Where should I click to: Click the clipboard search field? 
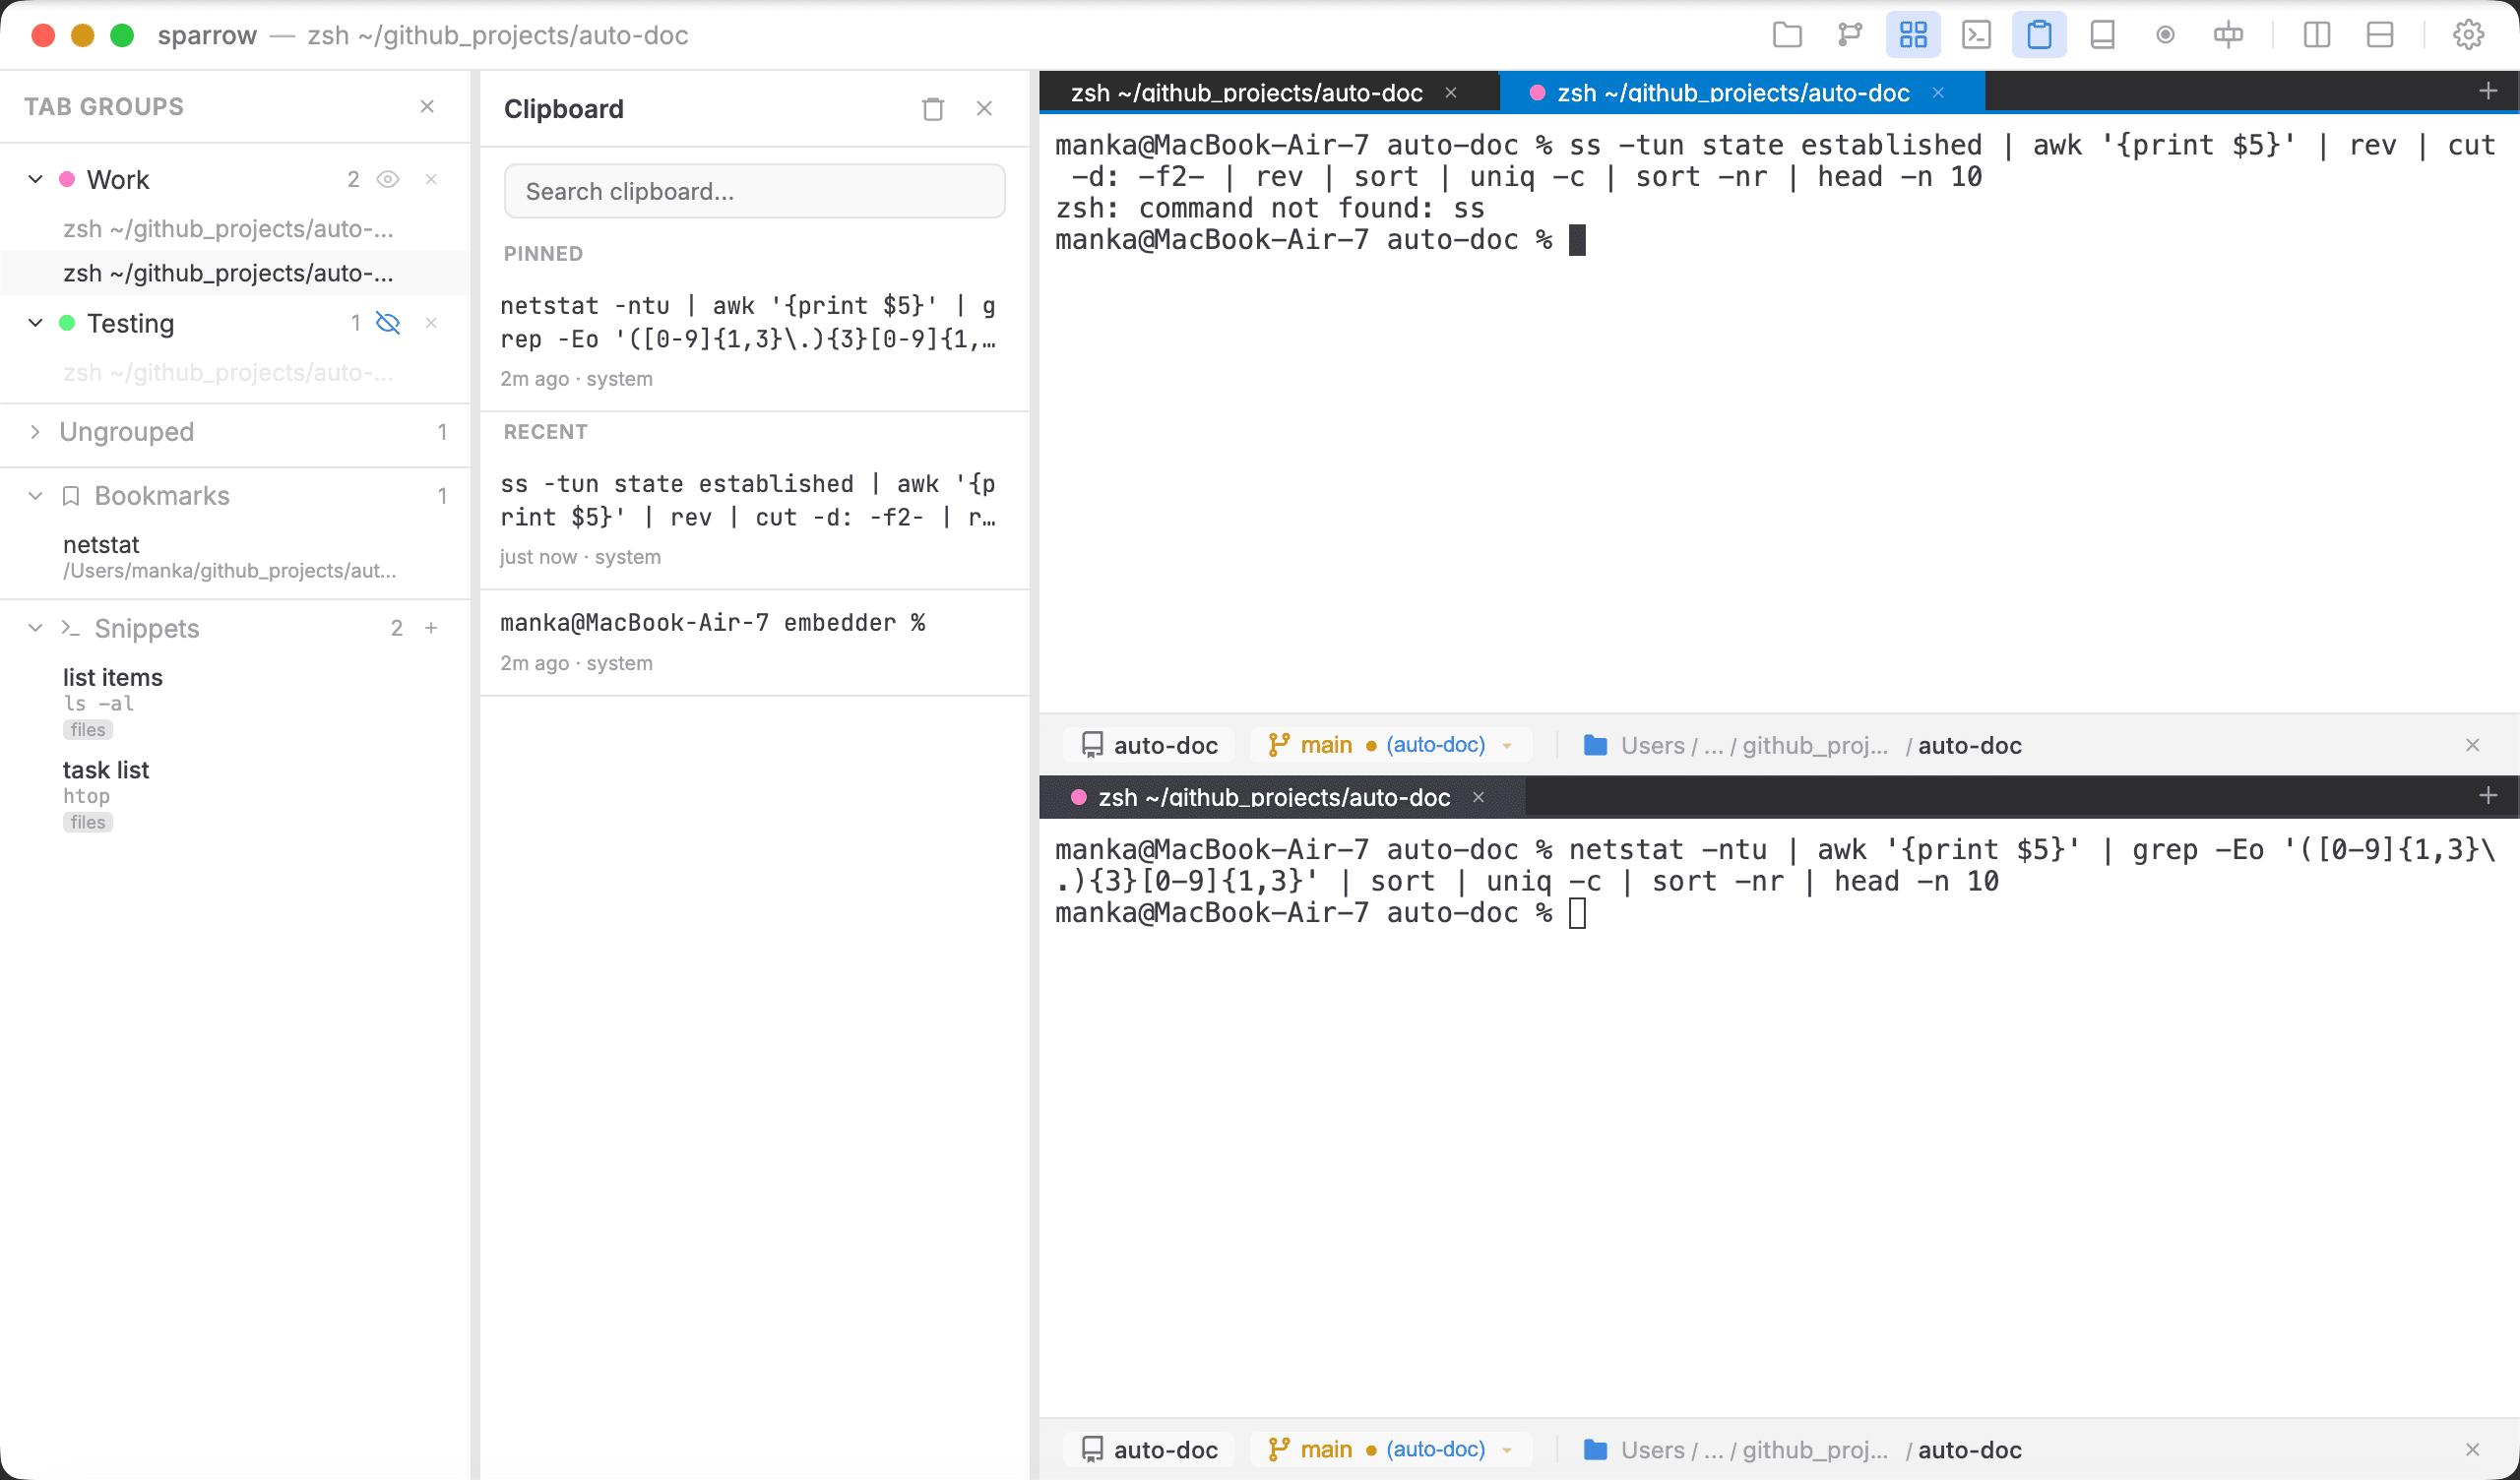pyautogui.click(x=754, y=191)
